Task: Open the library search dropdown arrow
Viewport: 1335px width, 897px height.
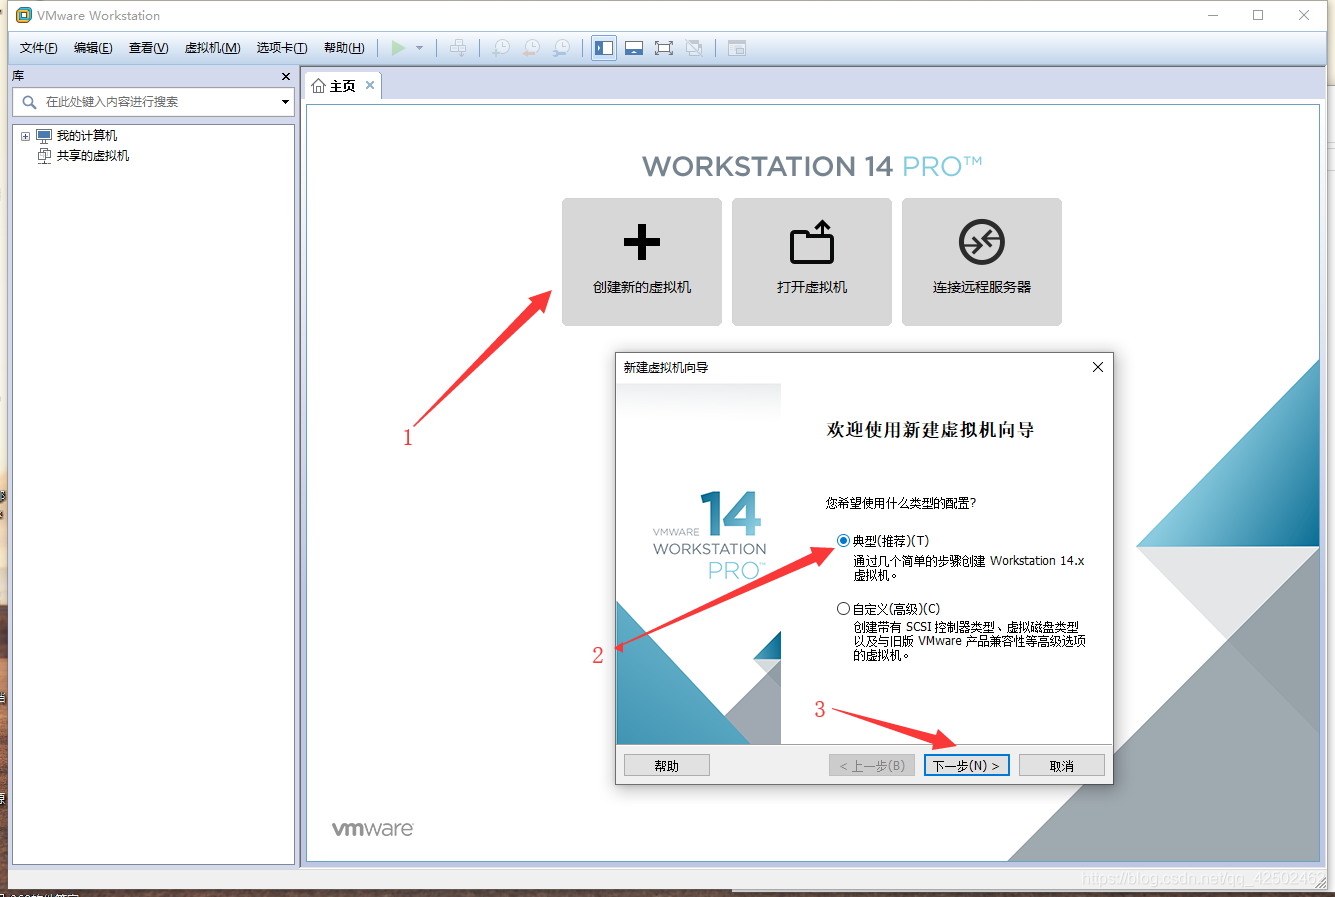Action: 285,102
